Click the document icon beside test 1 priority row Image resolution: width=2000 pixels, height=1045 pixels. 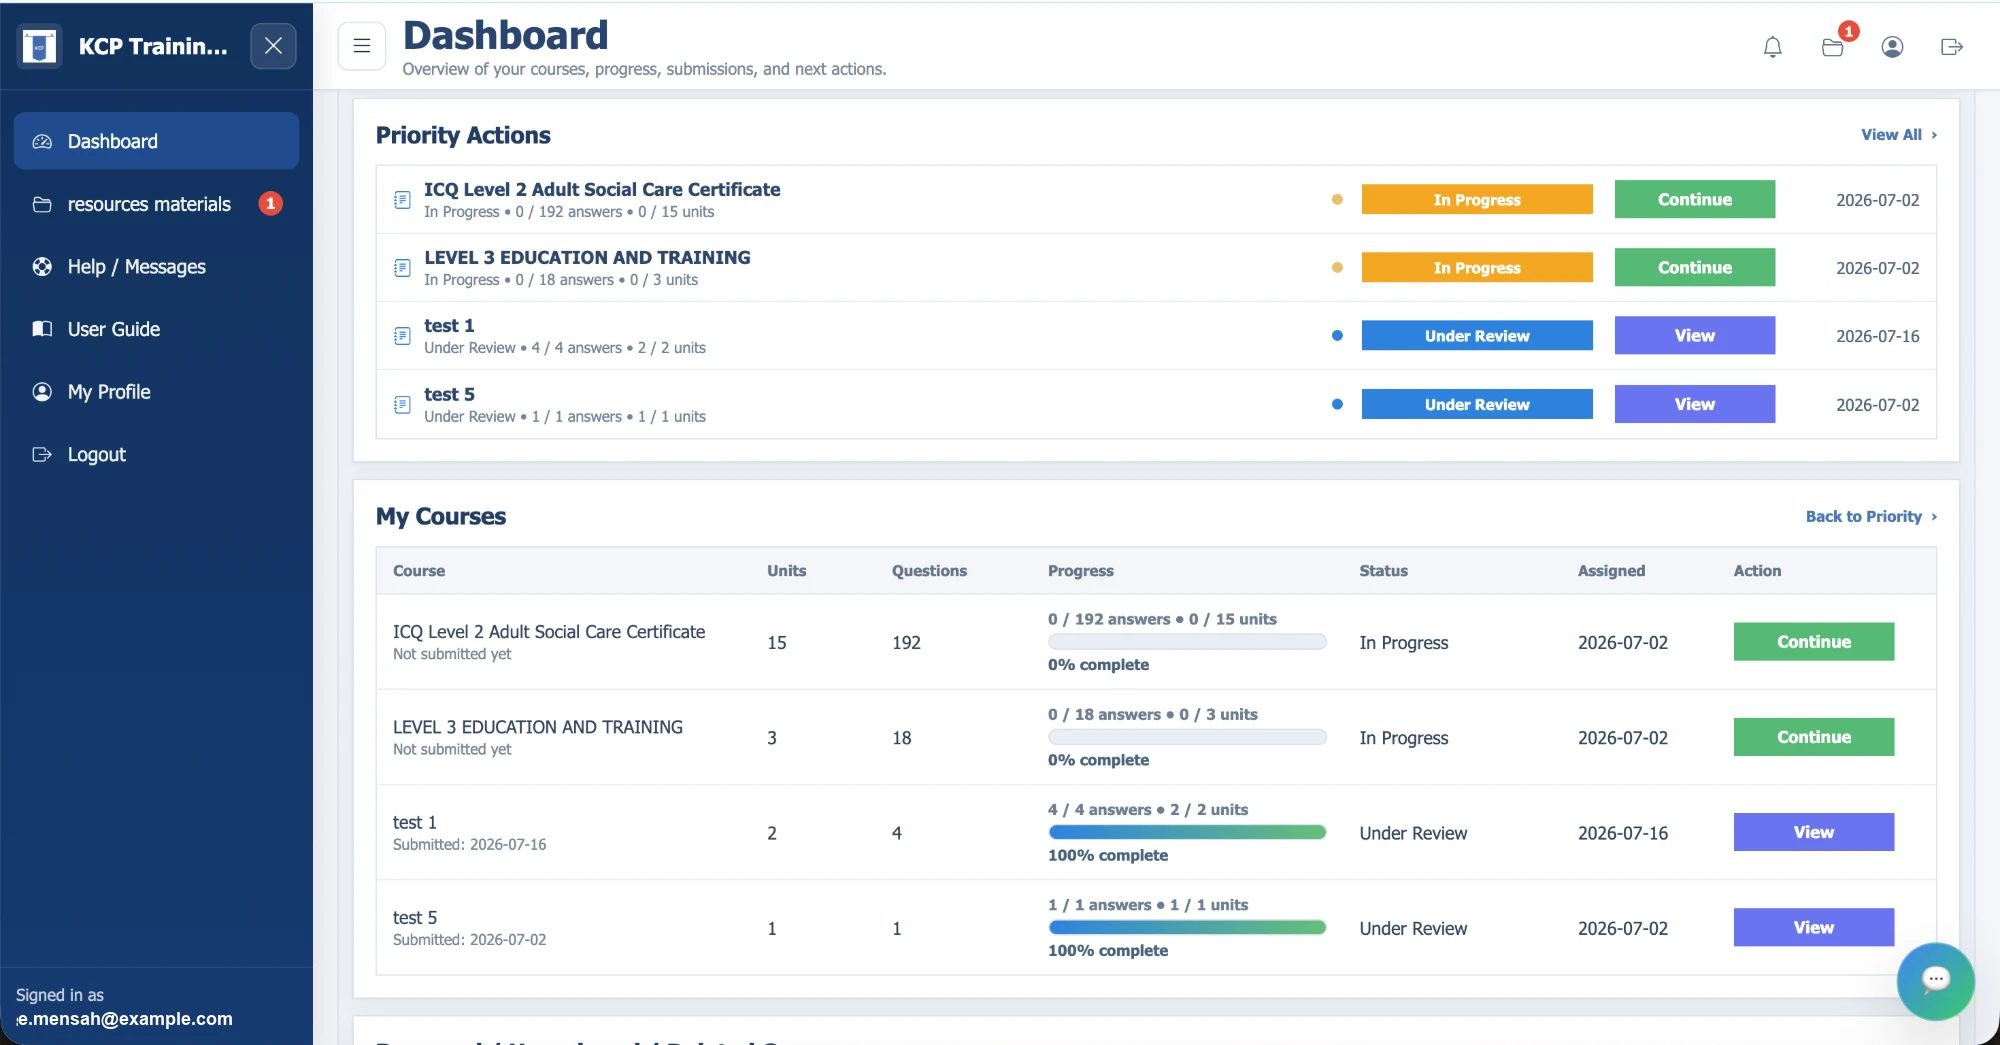402,336
